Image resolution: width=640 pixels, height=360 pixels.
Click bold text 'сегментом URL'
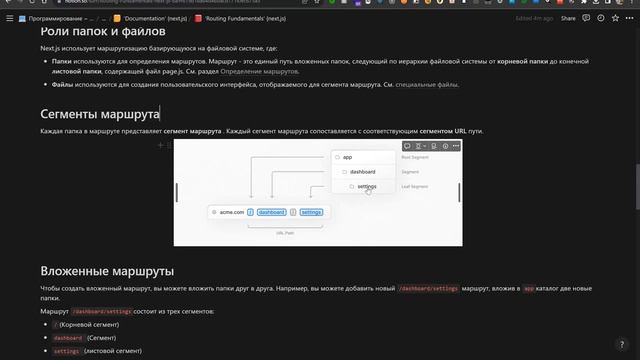click(443, 131)
